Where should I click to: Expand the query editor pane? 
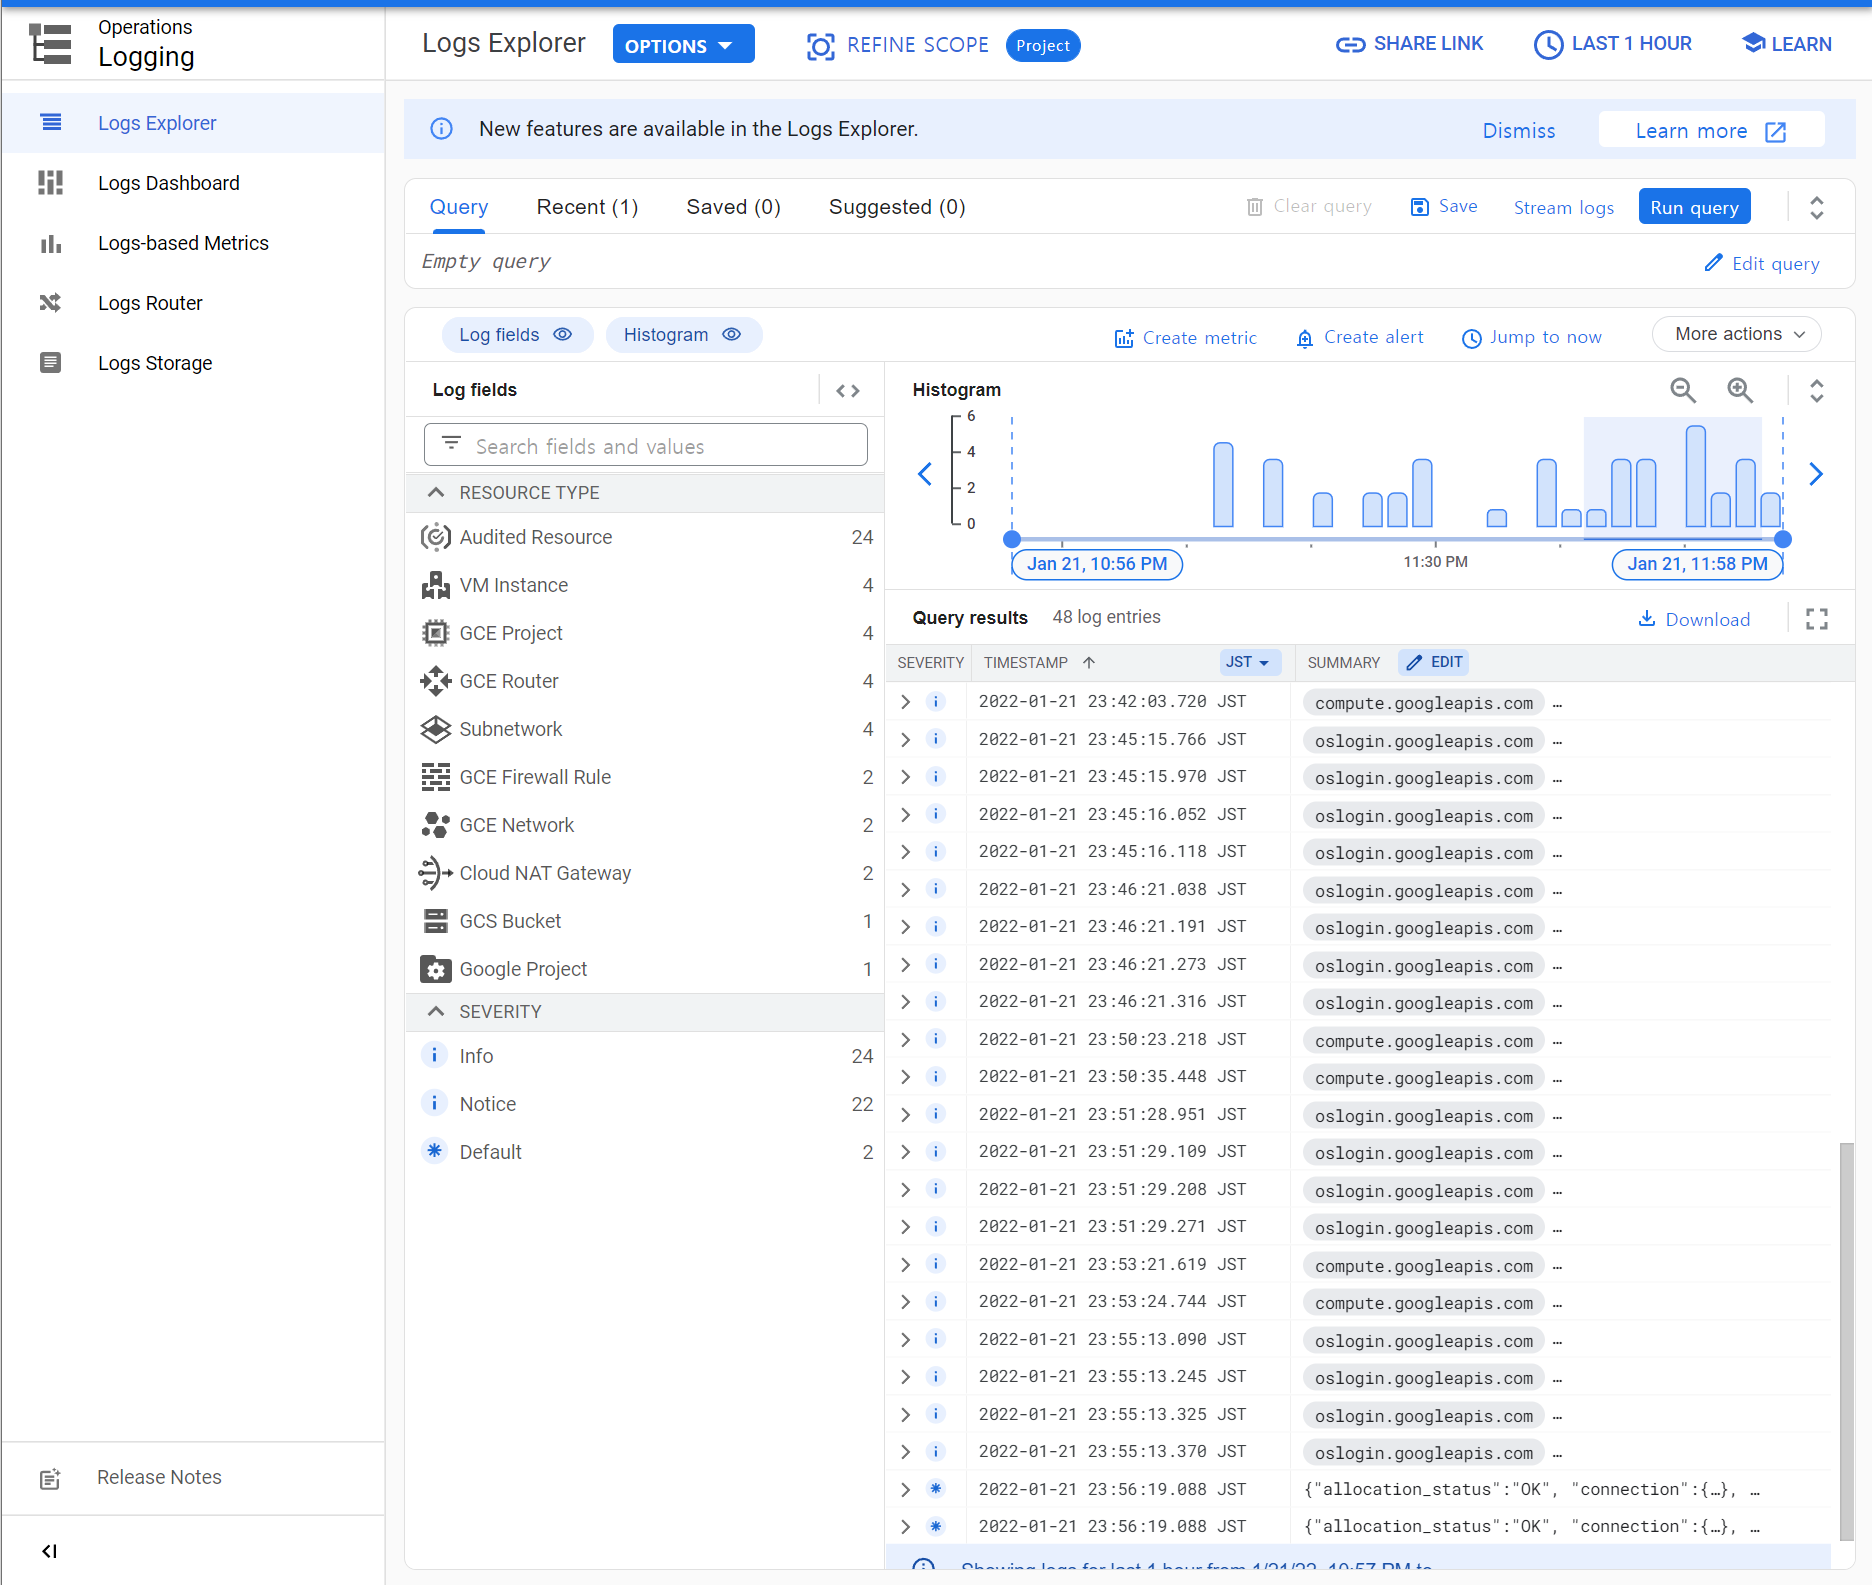(1817, 207)
